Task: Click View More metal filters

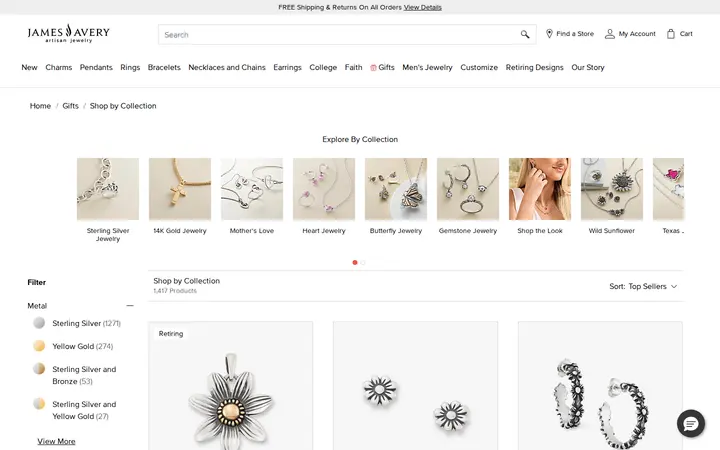Action: pos(56,441)
